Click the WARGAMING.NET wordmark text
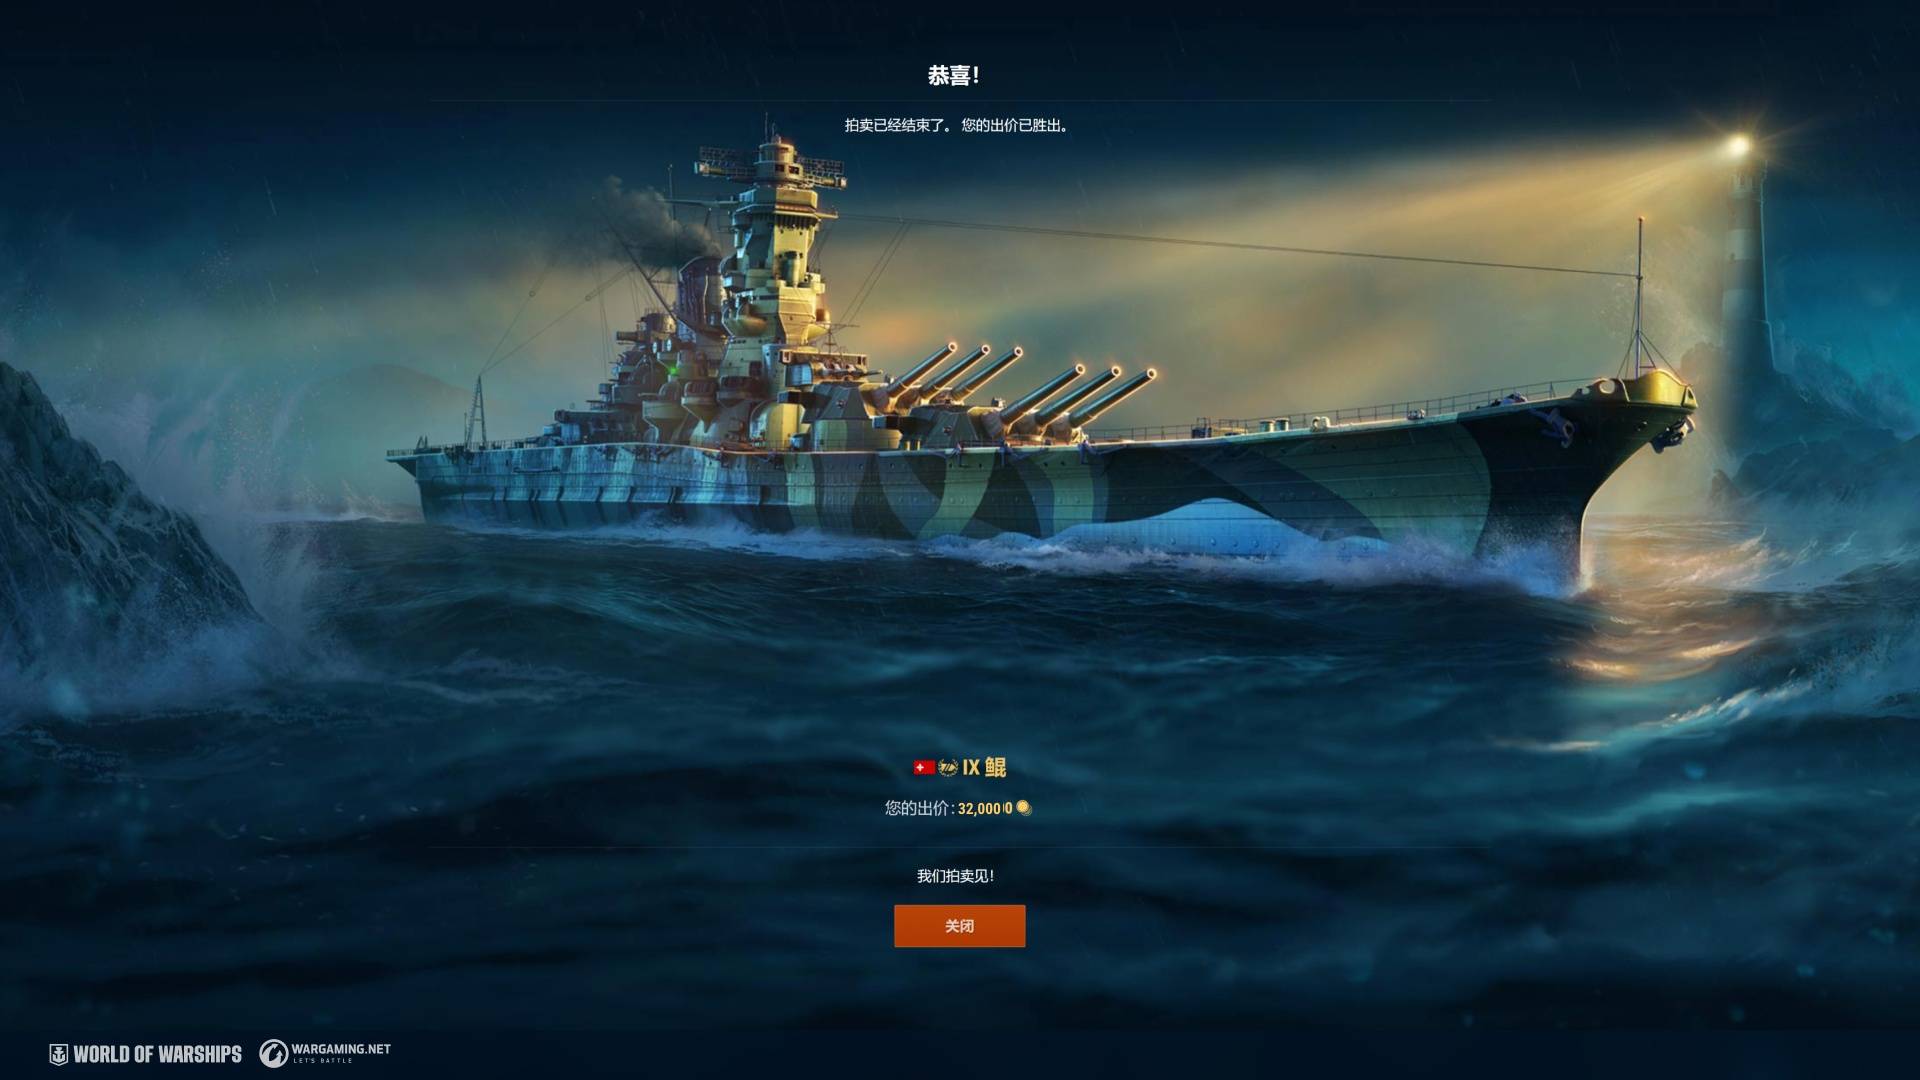The width and height of the screenshot is (1920, 1080). [341, 1049]
